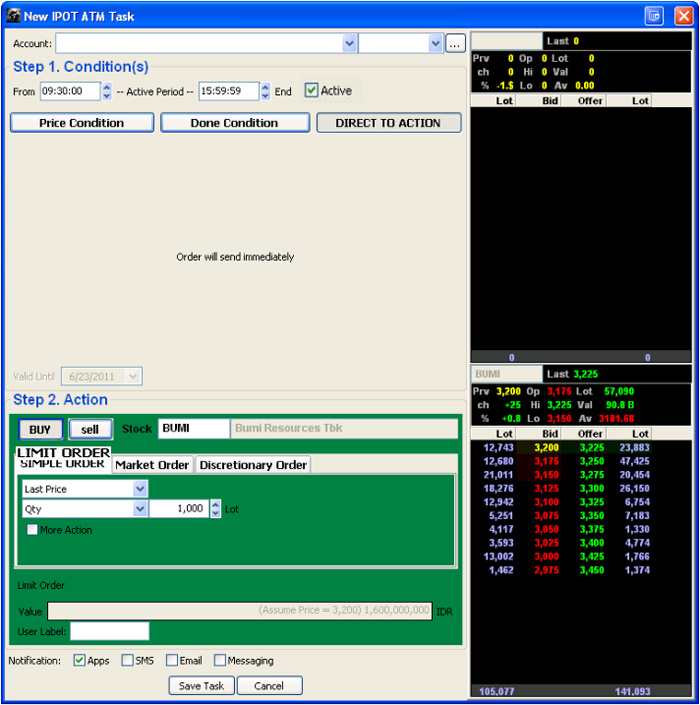The image size is (700, 705).
Task: Open the second account dropdown
Action: click(x=435, y=44)
